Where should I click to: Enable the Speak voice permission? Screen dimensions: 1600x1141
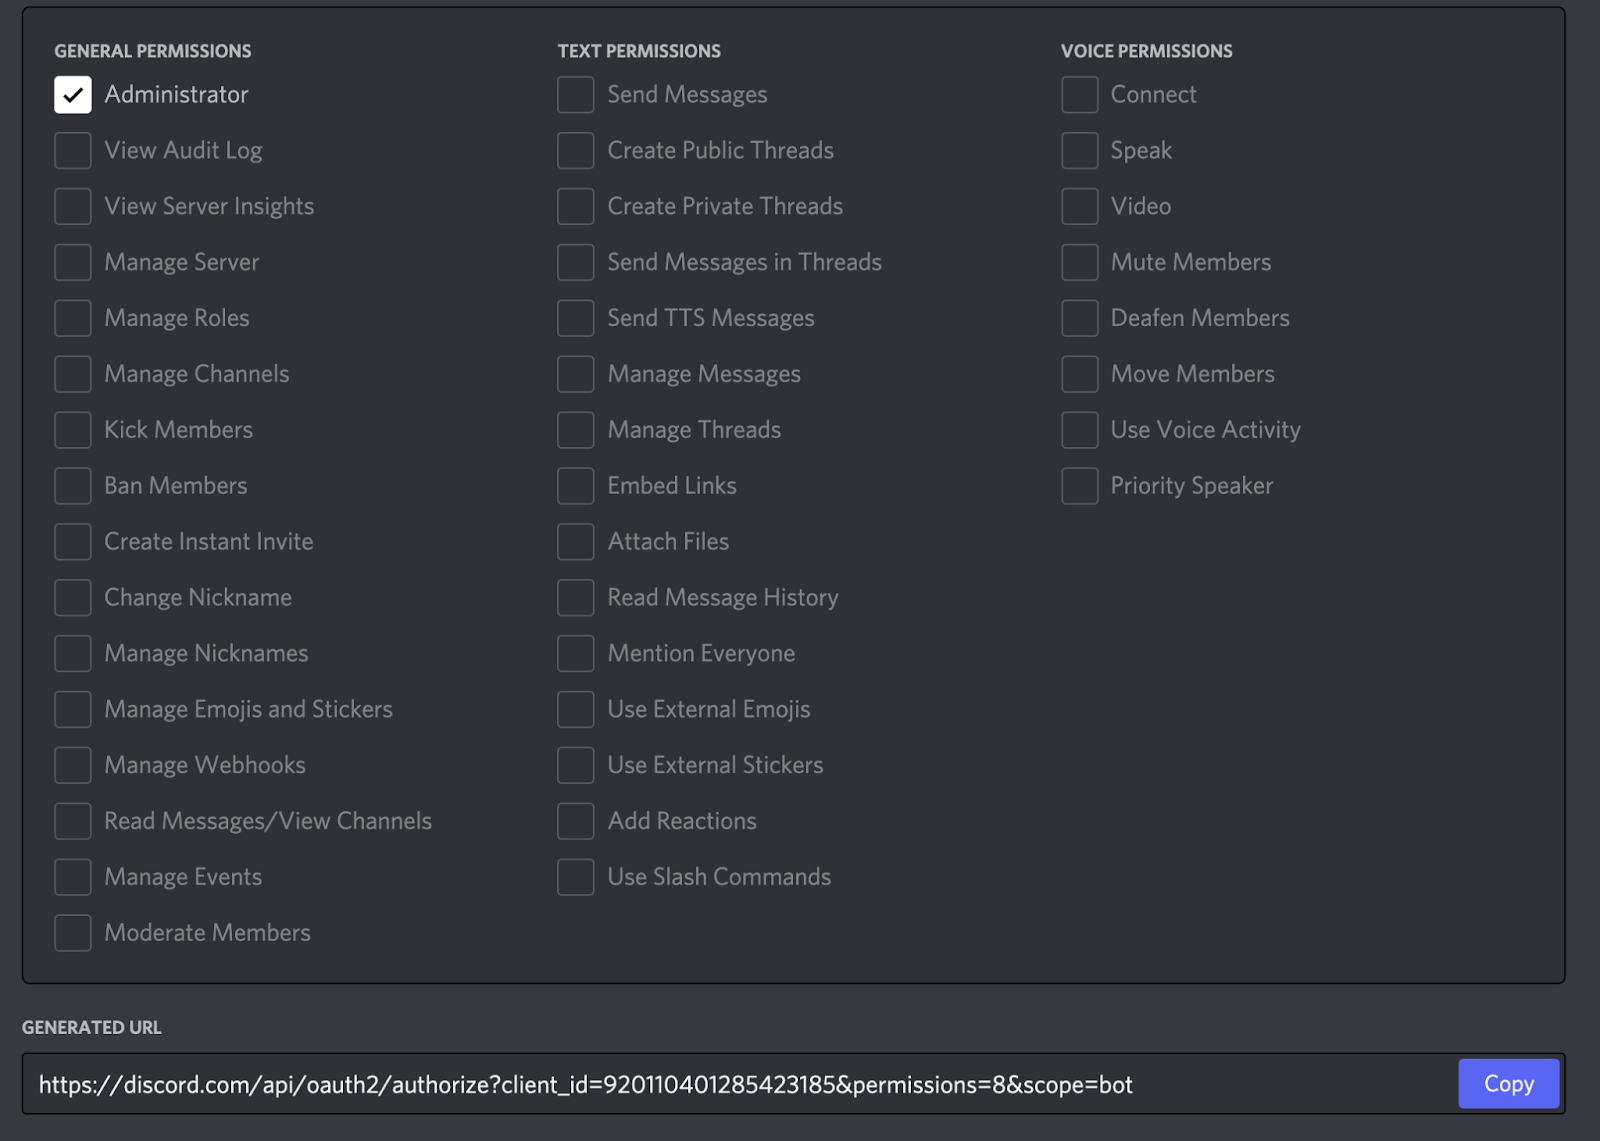[1080, 151]
